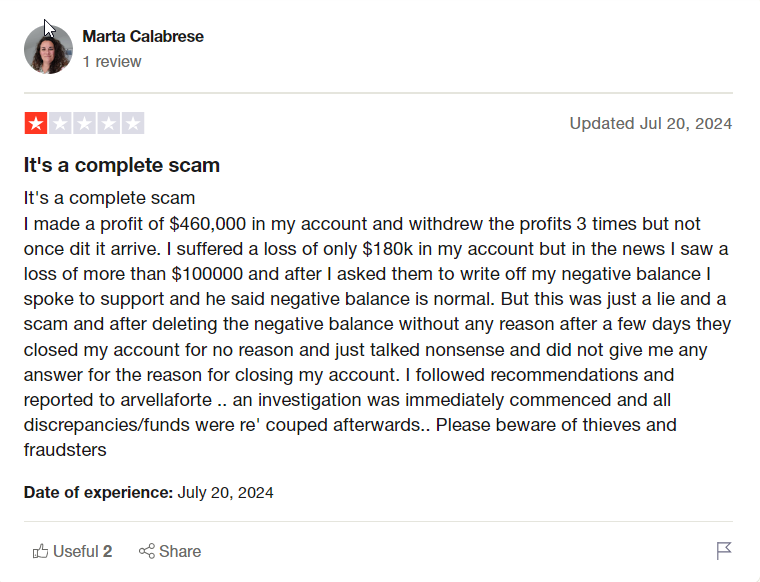The height and width of the screenshot is (582, 760).
Task: Click the word 'arvellaforte' in the review
Action: 166,400
